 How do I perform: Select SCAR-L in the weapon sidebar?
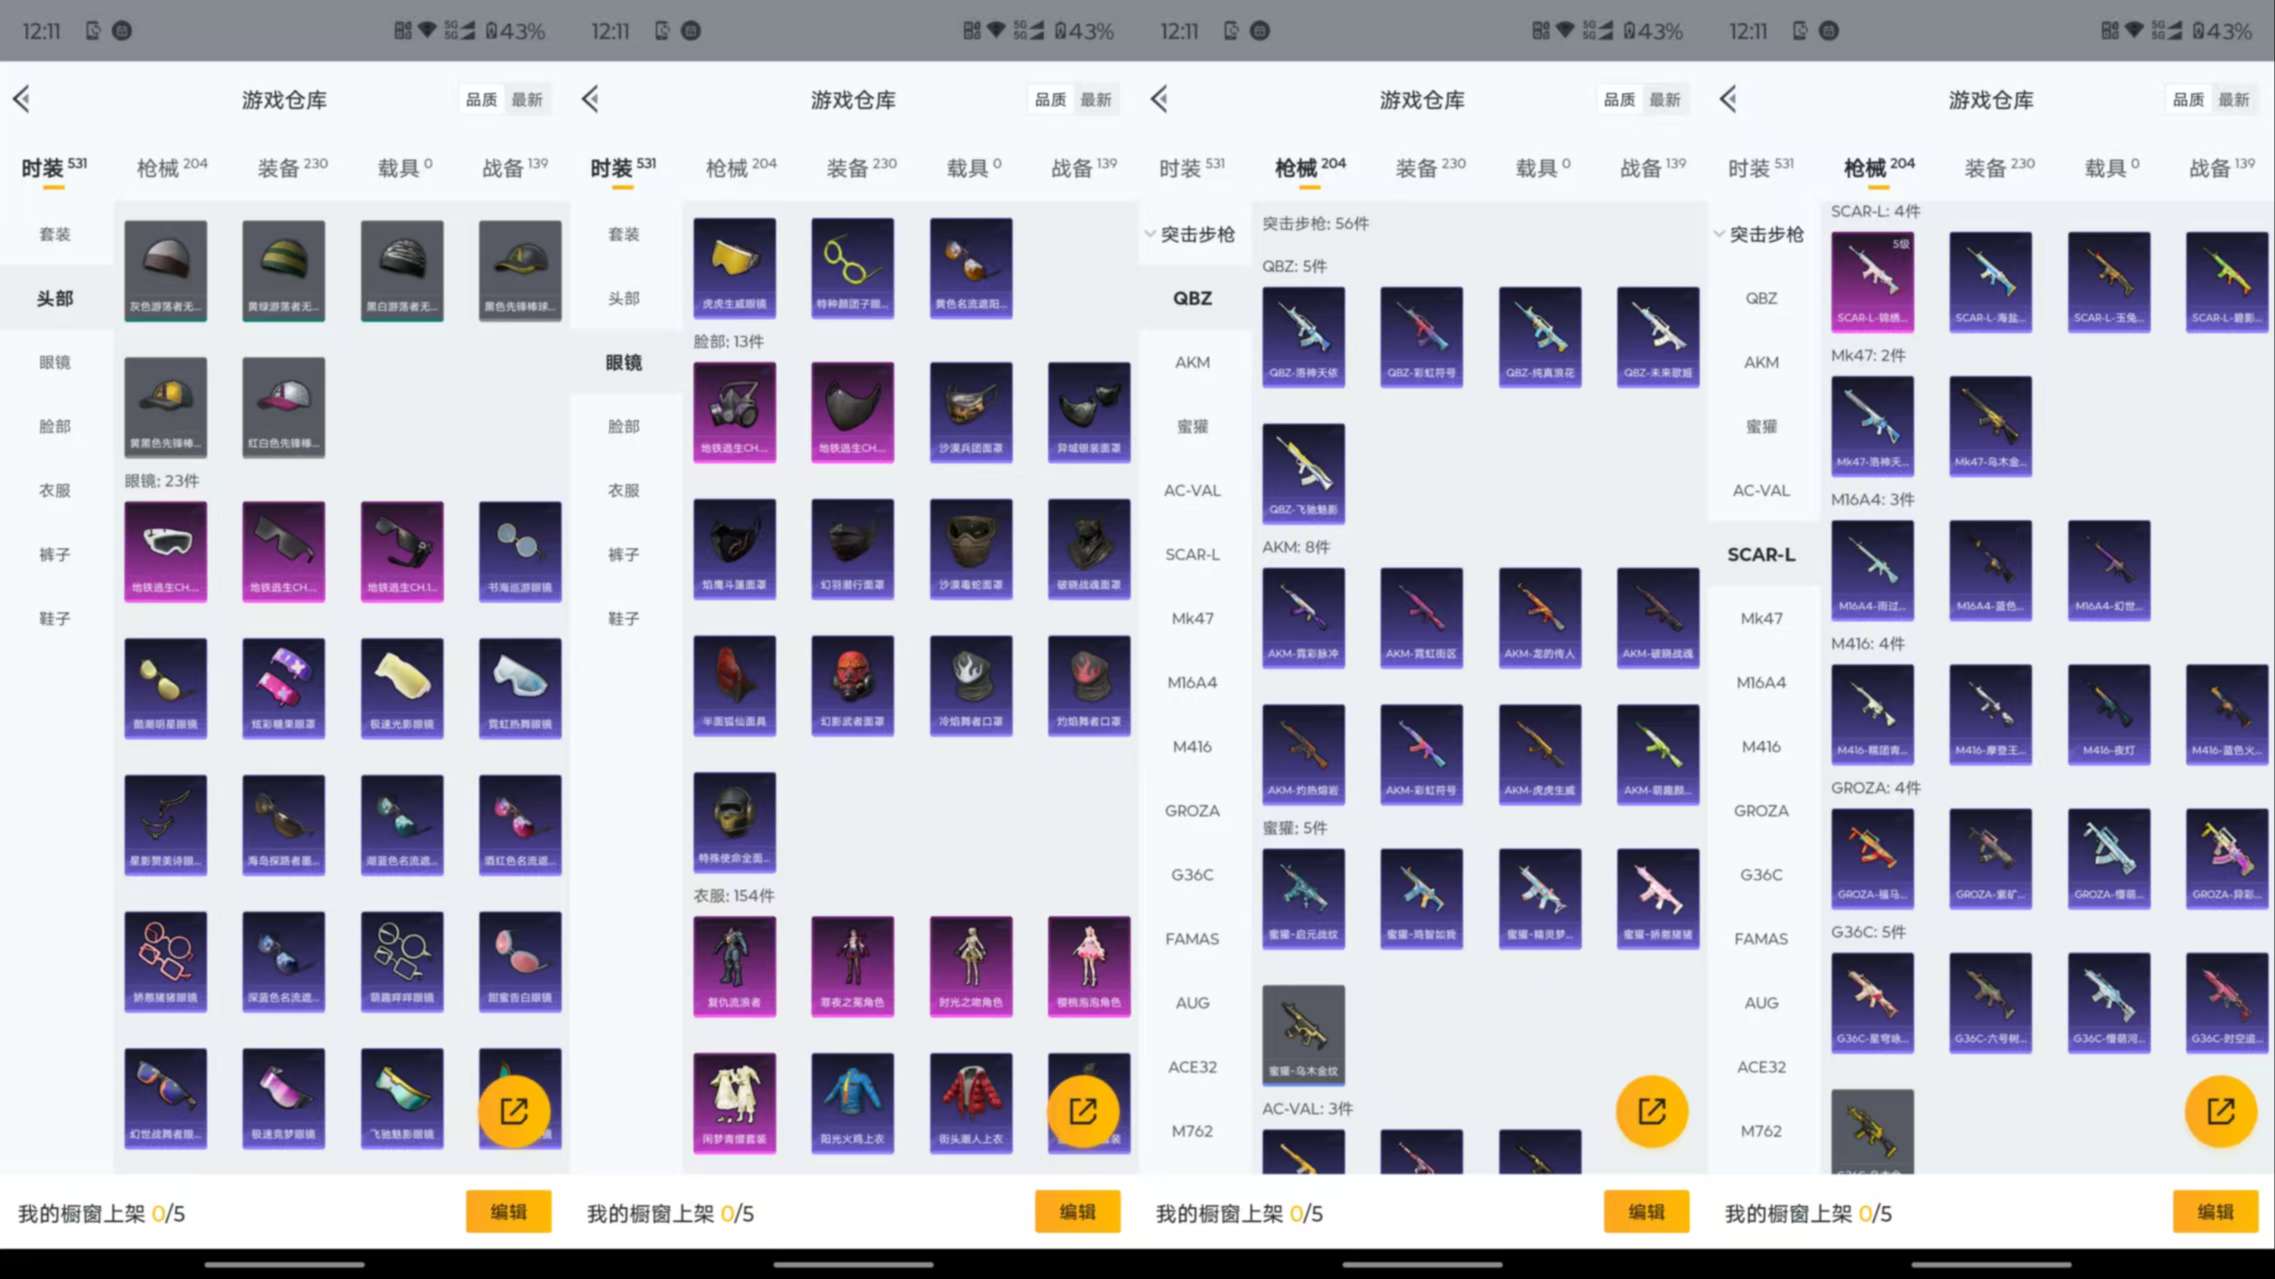[1192, 554]
